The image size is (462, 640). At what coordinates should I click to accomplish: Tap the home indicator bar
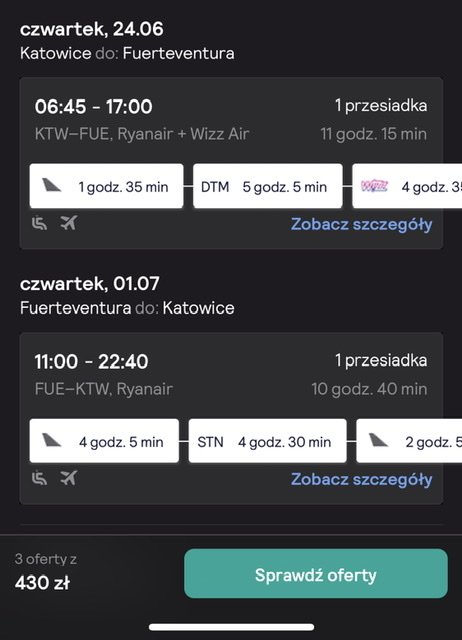231,627
